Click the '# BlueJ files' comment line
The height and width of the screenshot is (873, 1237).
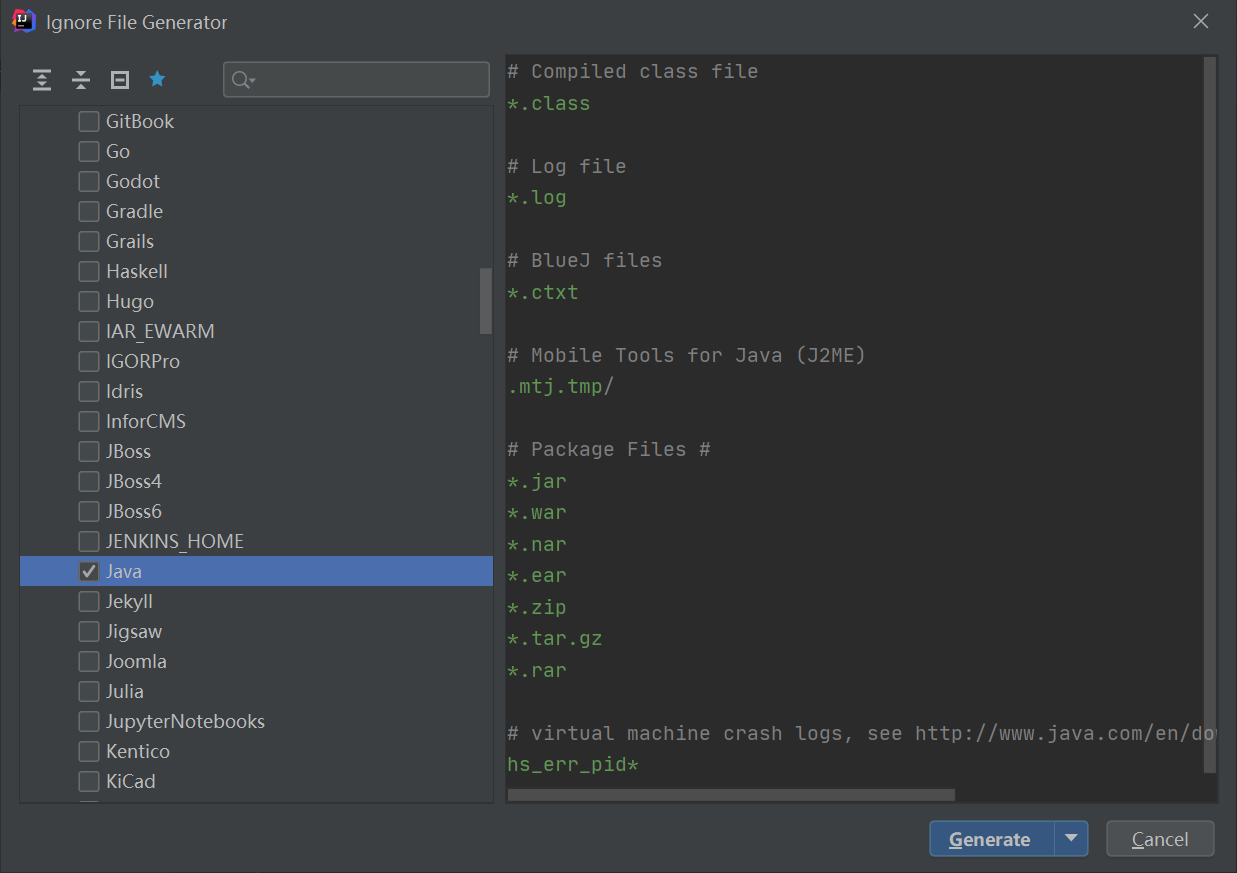(585, 260)
